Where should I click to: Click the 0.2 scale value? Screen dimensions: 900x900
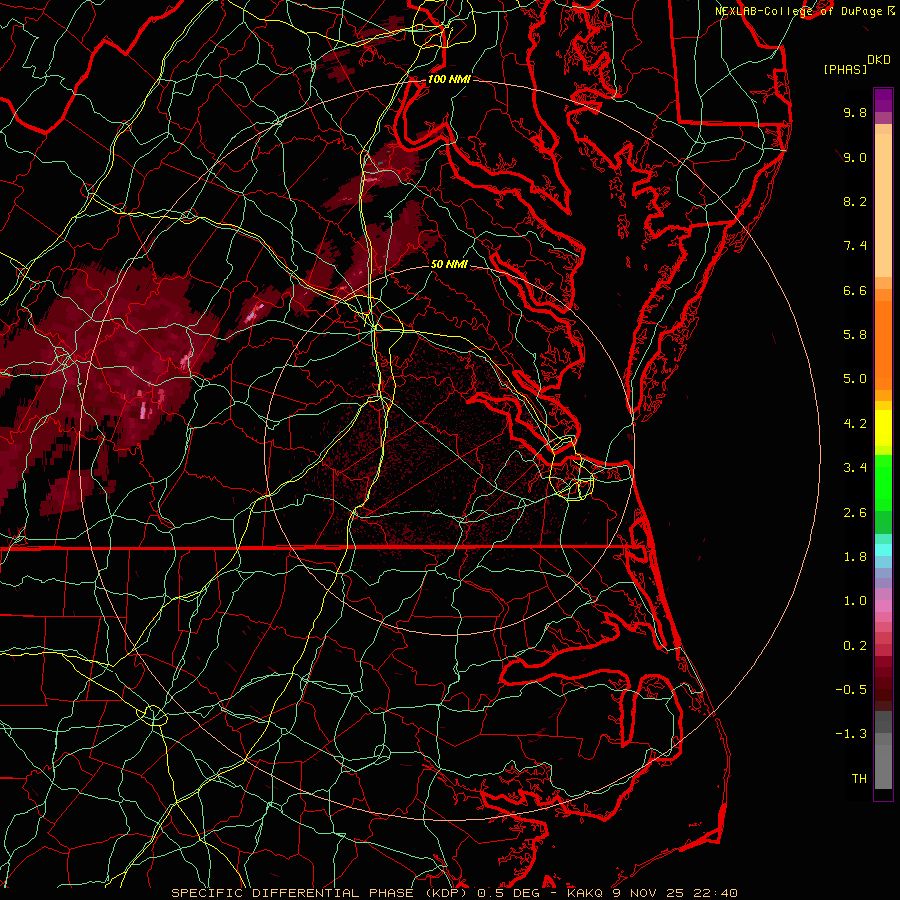855,646
